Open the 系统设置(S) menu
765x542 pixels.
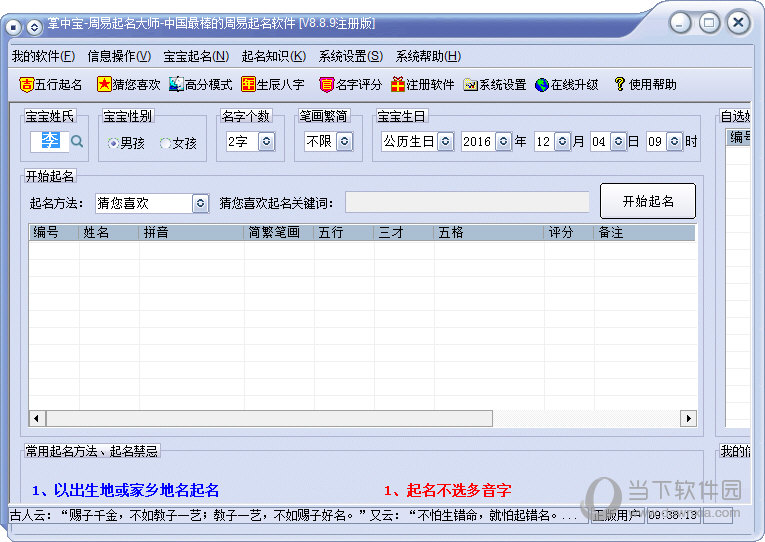pos(351,56)
